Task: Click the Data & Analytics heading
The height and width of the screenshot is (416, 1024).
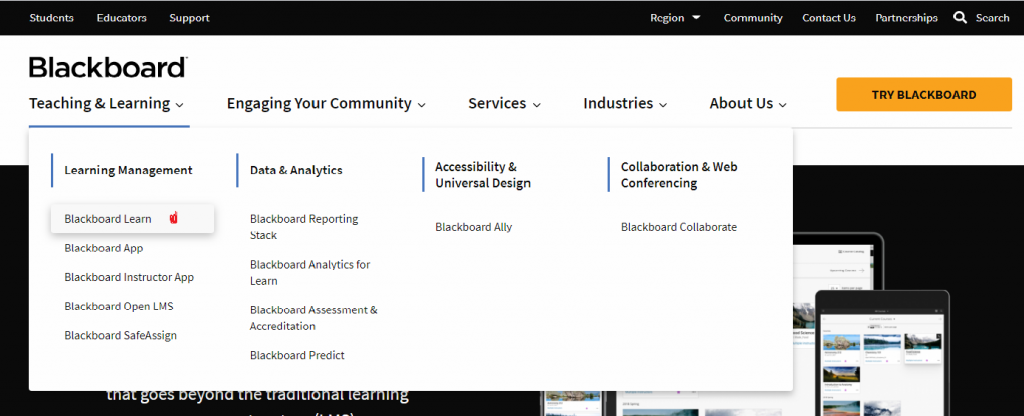Action: click(296, 170)
